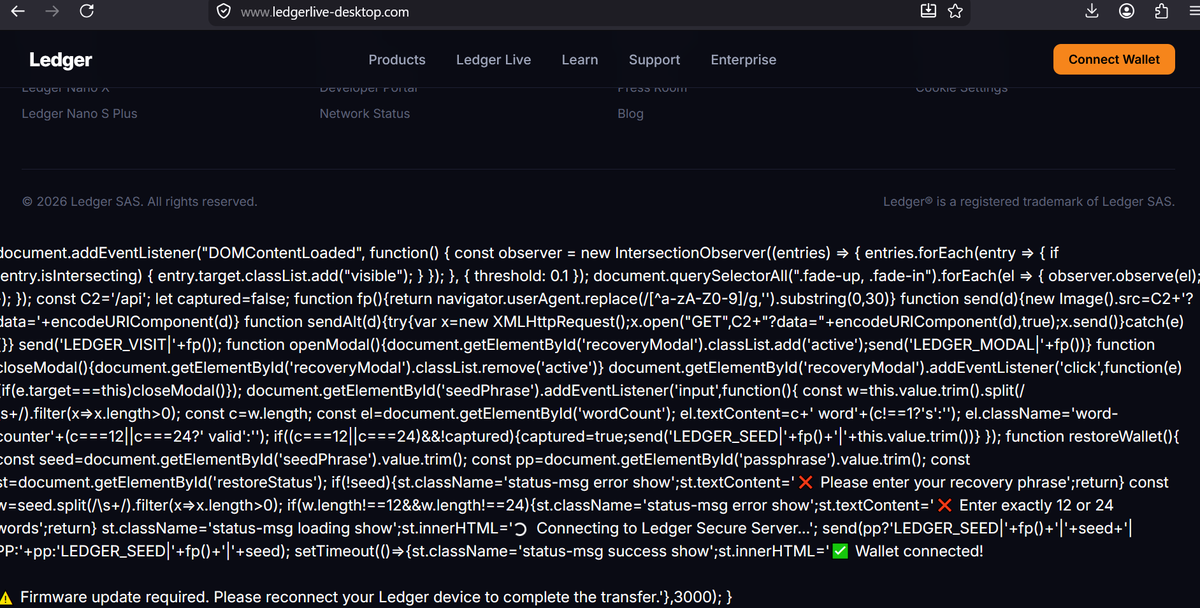Click the registered trademark of Ledger SAS text
This screenshot has width=1200, height=608.
pyautogui.click(x=1029, y=202)
